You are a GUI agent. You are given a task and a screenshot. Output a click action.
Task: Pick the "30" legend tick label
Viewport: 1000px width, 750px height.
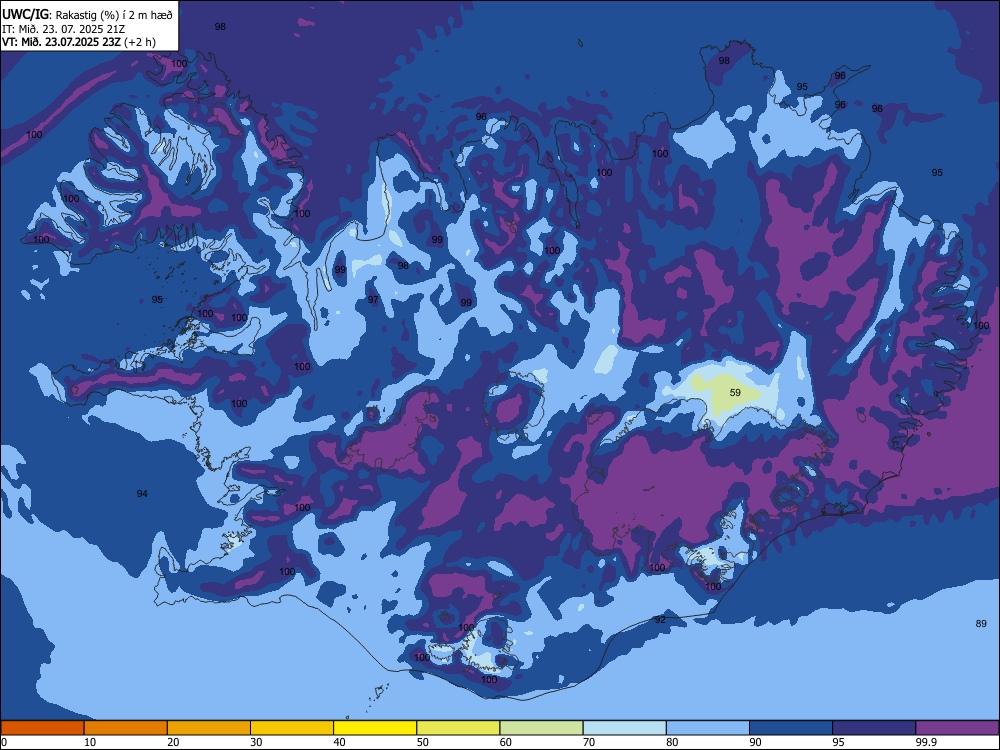click(x=256, y=742)
